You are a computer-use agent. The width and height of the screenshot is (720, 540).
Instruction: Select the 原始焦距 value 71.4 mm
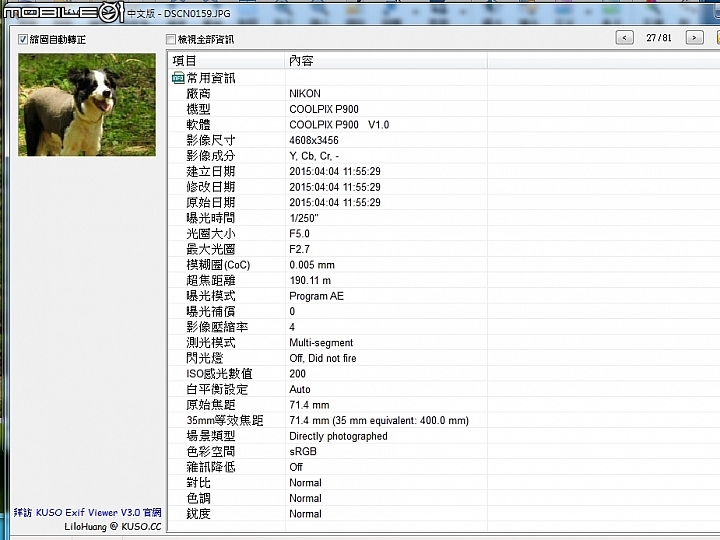coord(309,405)
